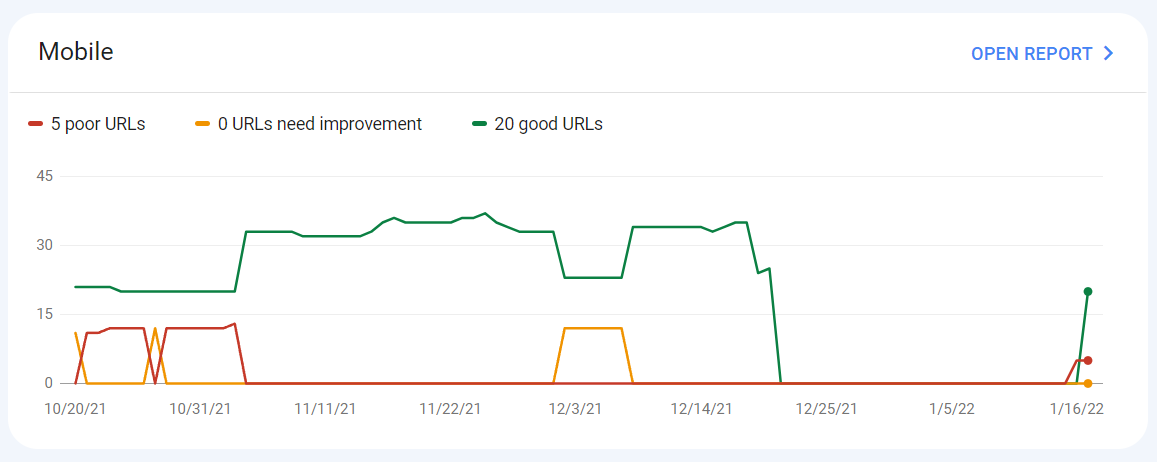Click the Mobile card heading
Viewport: 1157px width, 462px height.
click(x=75, y=52)
